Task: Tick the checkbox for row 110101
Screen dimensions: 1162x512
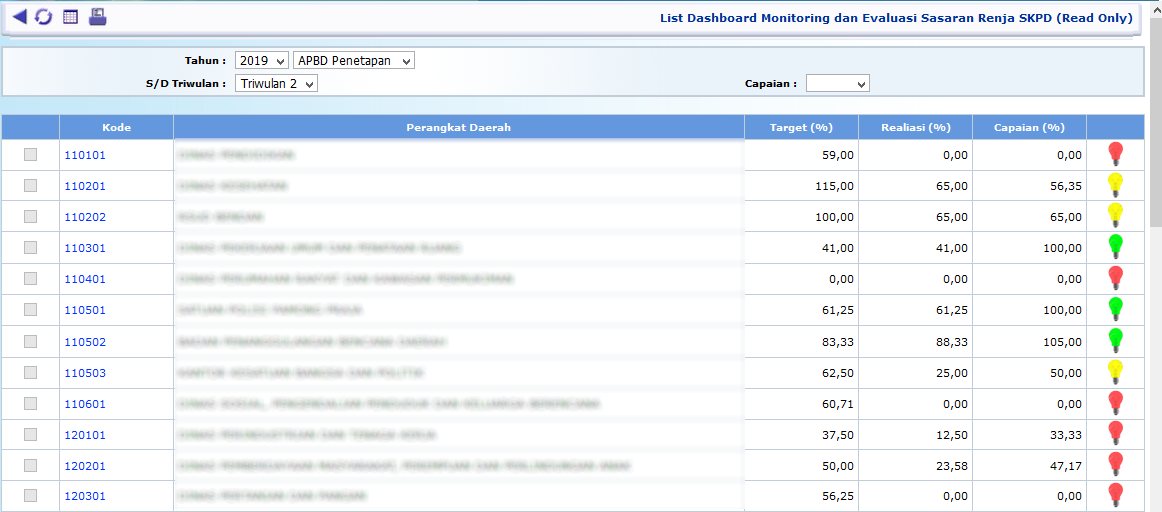Action: point(30,155)
